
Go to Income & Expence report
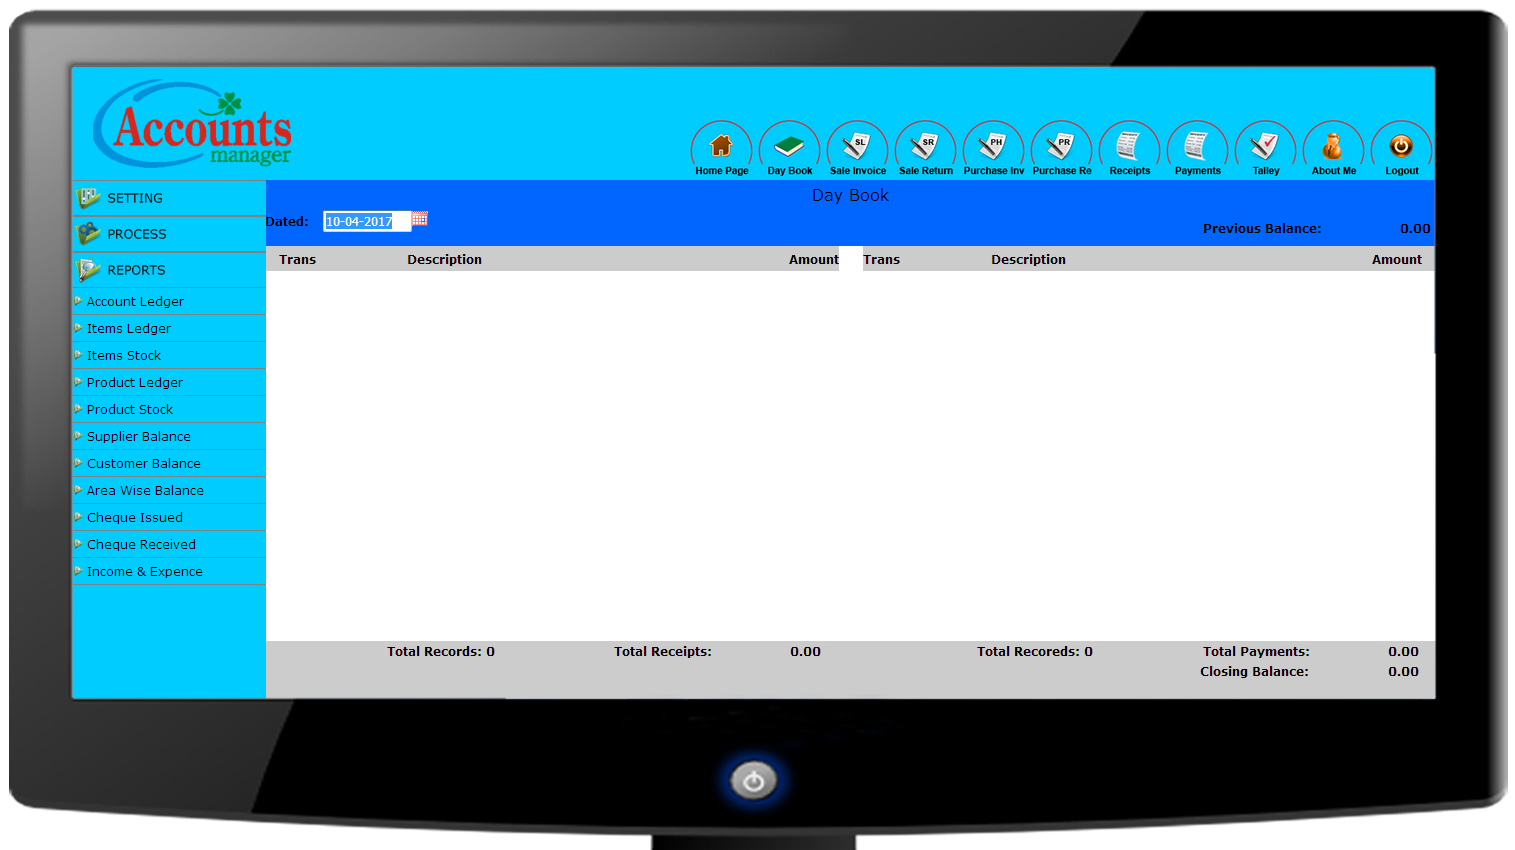[x=144, y=571]
